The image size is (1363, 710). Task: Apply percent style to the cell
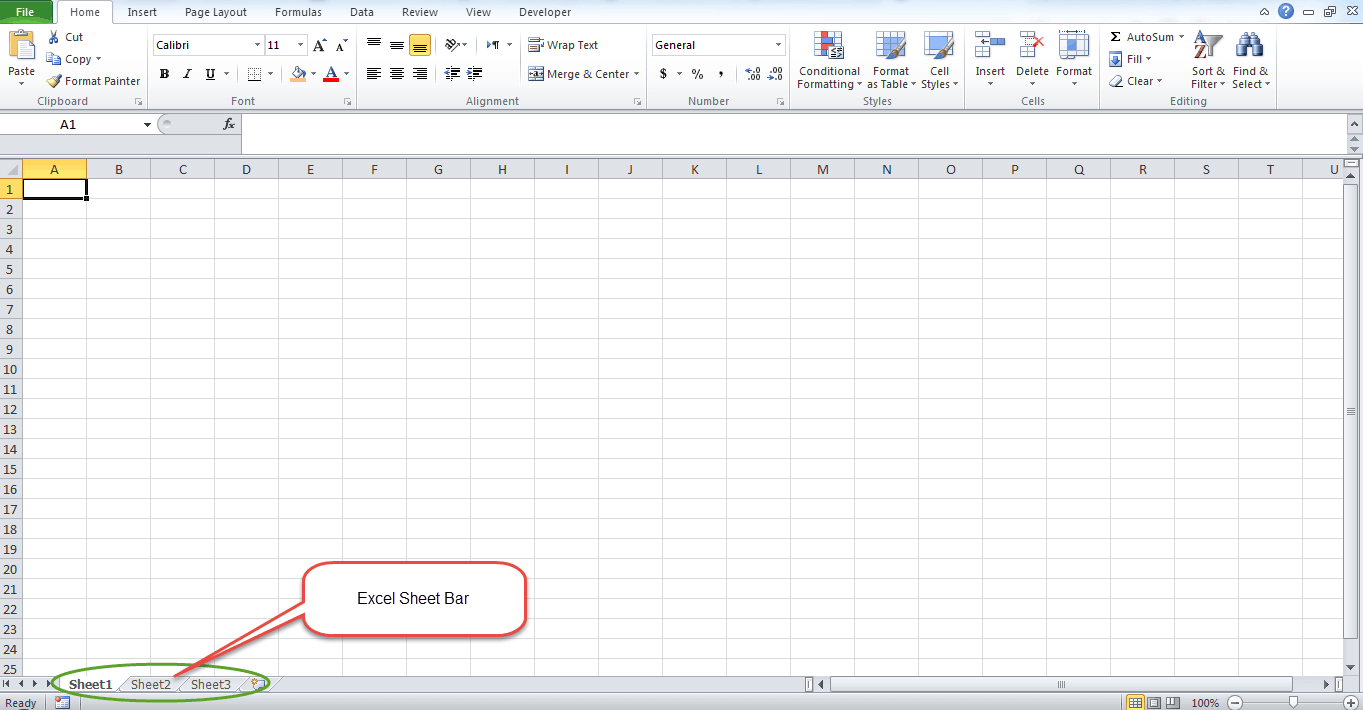(x=697, y=74)
